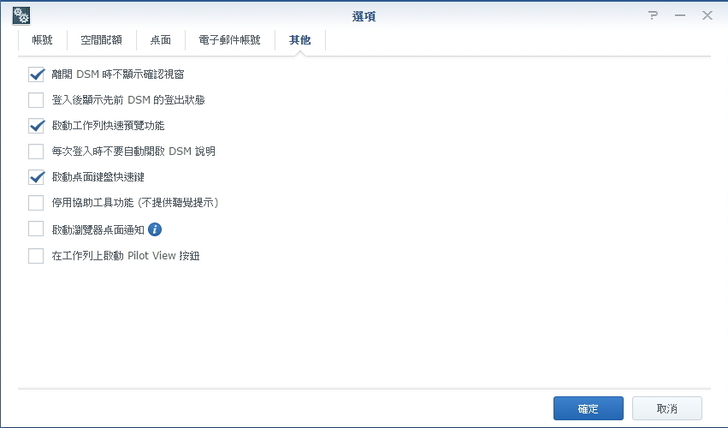Click info icon beside browser desktop notification
728x428 pixels.
point(155,229)
